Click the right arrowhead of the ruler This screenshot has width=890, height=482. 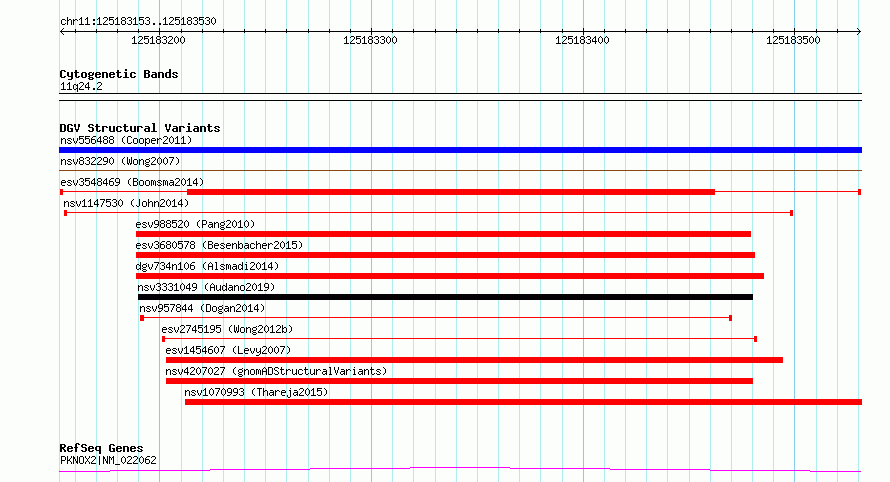tap(859, 32)
